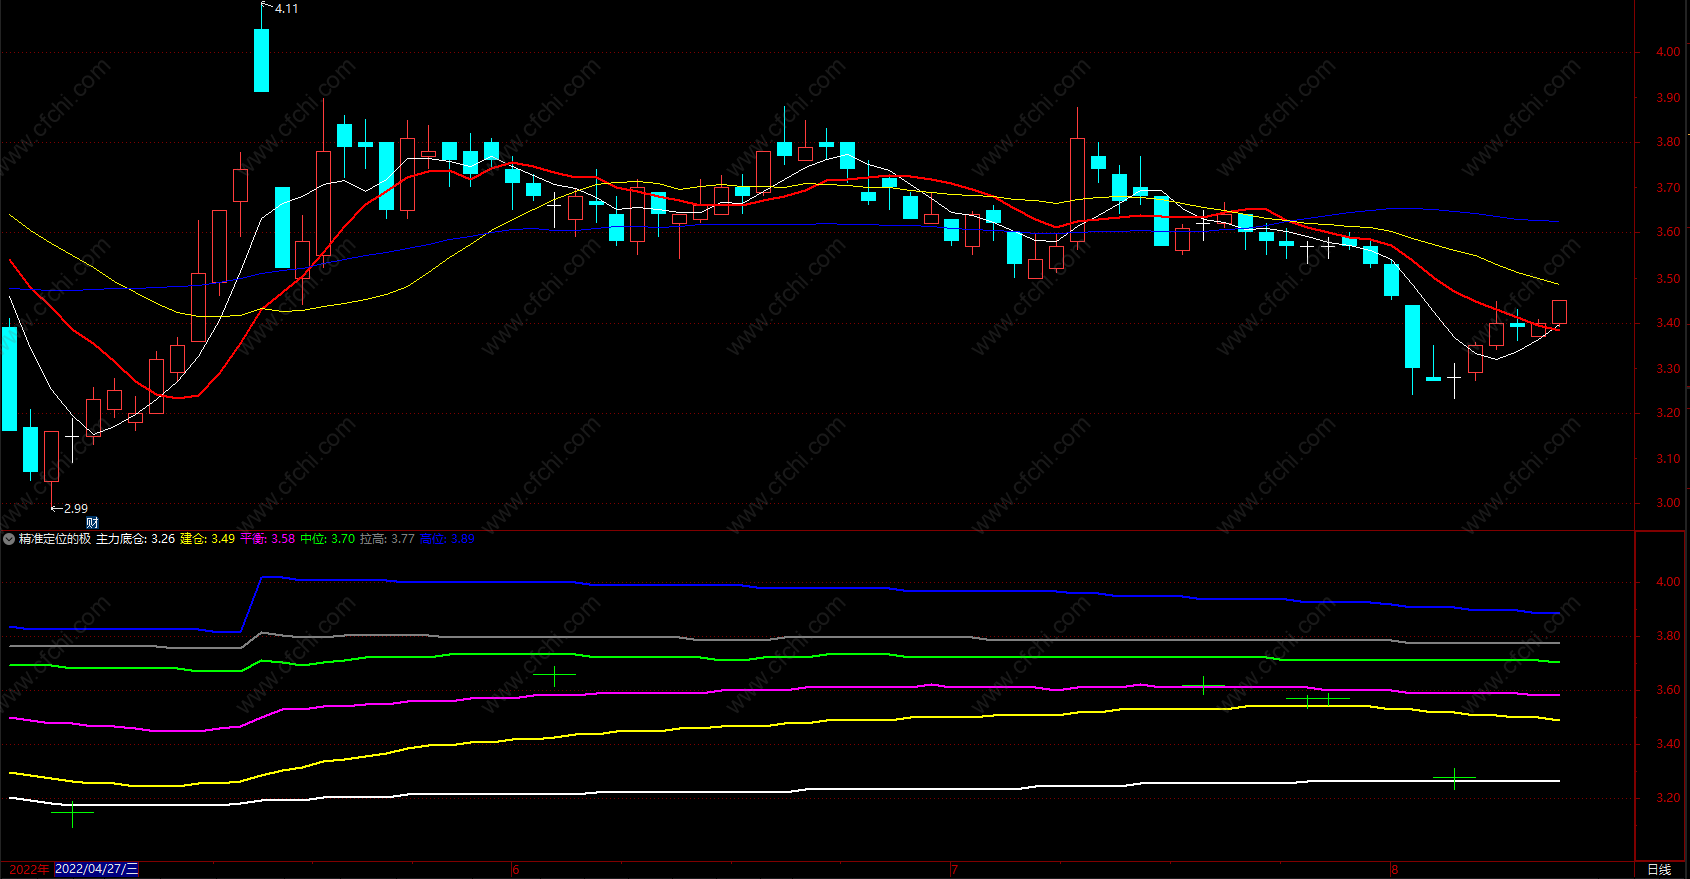Select the highlighted date 2022/04/27/三
The height and width of the screenshot is (879, 1690).
pyautogui.click(x=97, y=869)
